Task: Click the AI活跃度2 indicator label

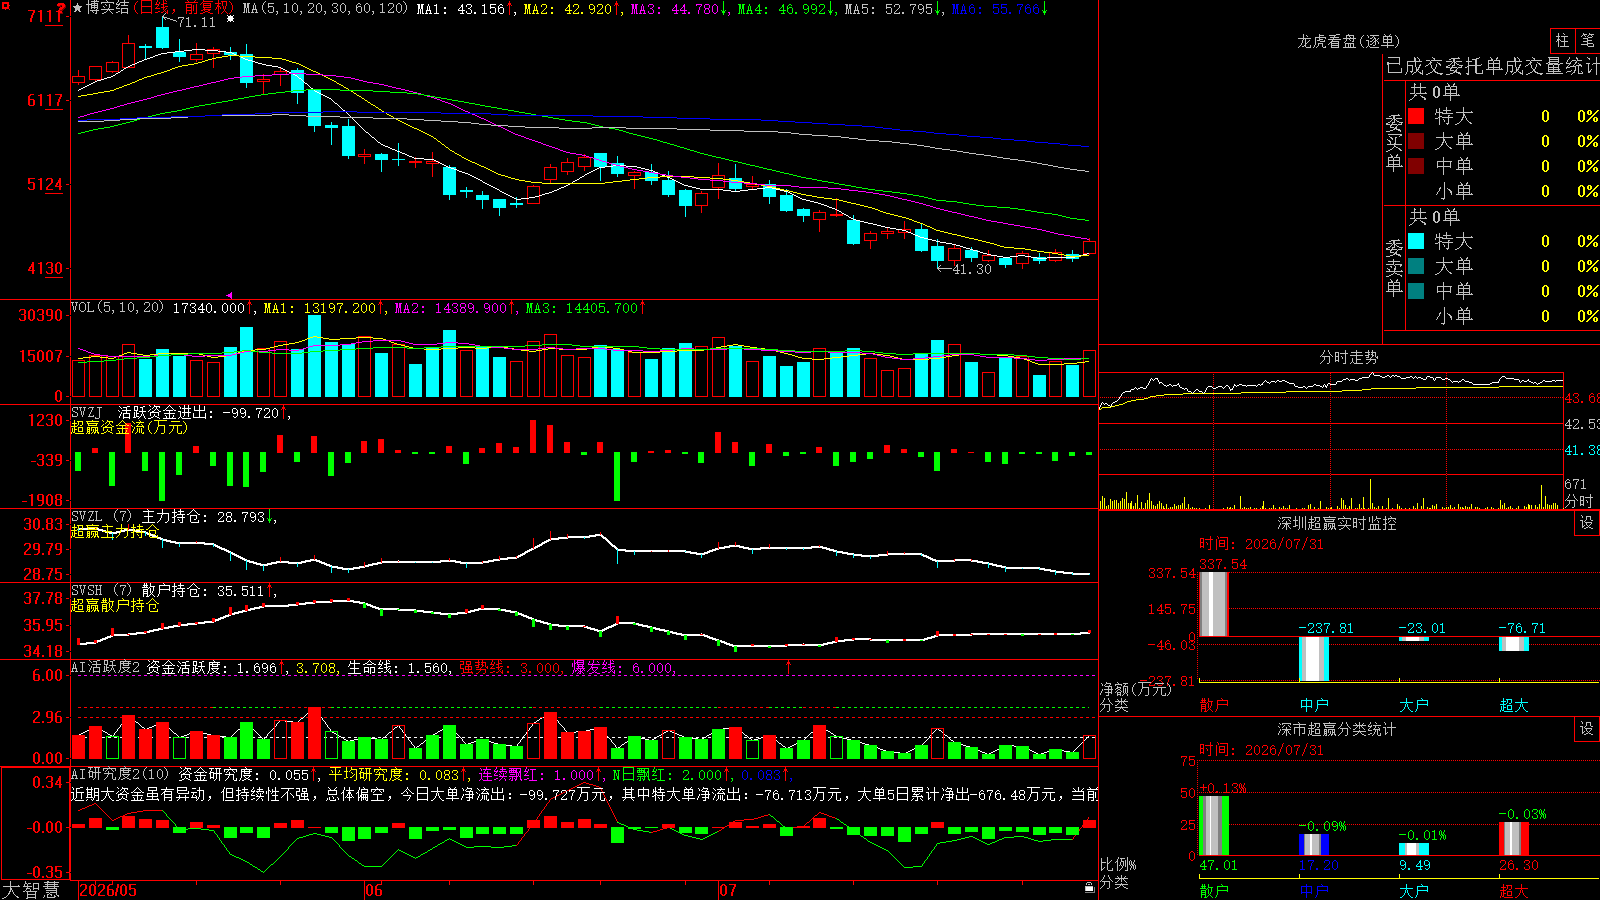Action: [106, 667]
